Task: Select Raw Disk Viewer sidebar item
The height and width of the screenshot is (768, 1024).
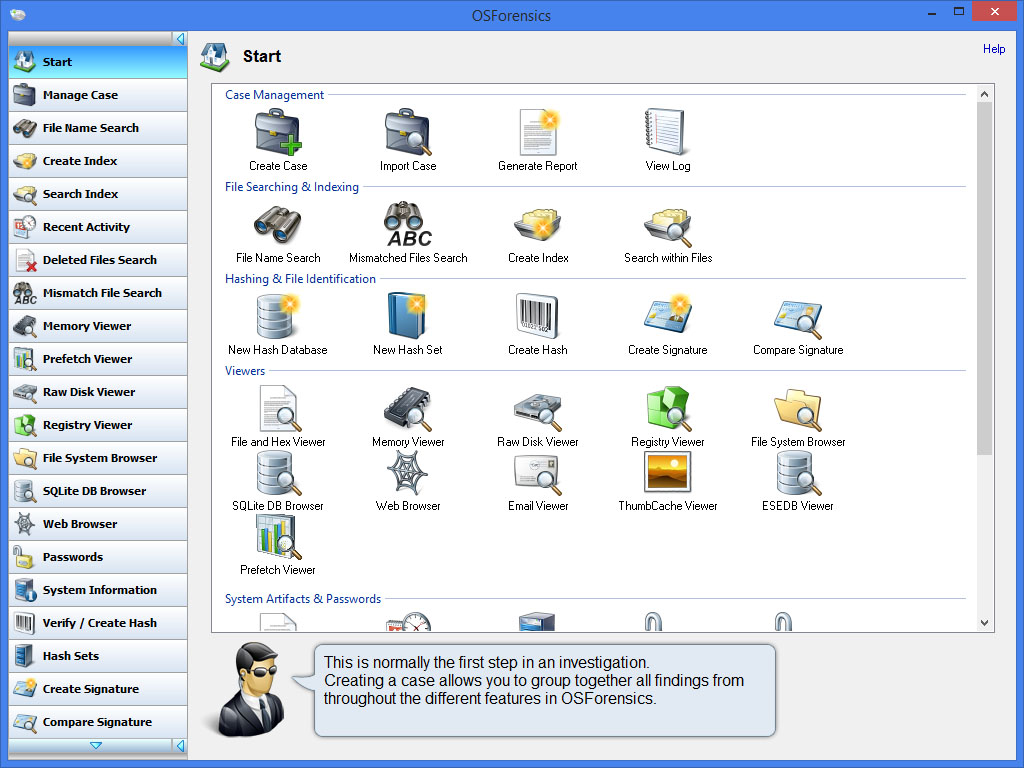Action: pos(98,392)
